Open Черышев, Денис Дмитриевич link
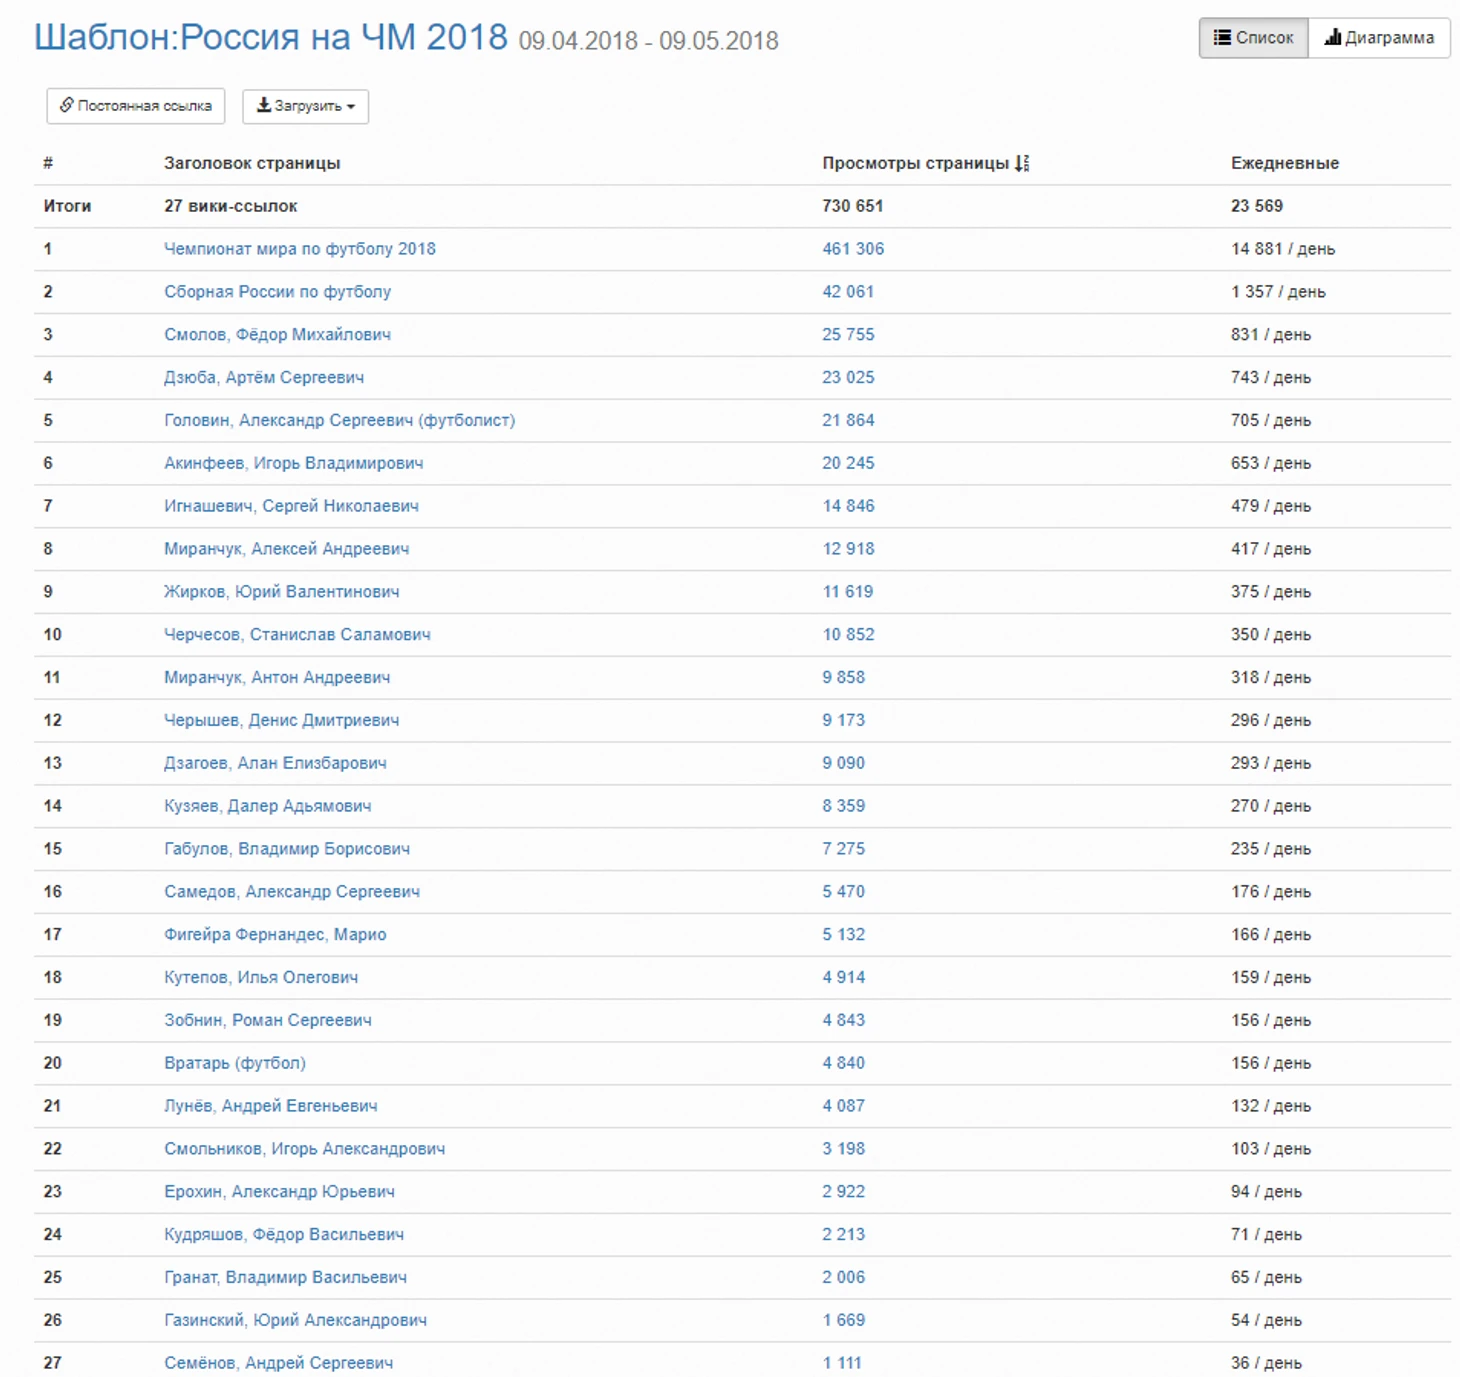The height and width of the screenshot is (1377, 1460). pos(281,720)
